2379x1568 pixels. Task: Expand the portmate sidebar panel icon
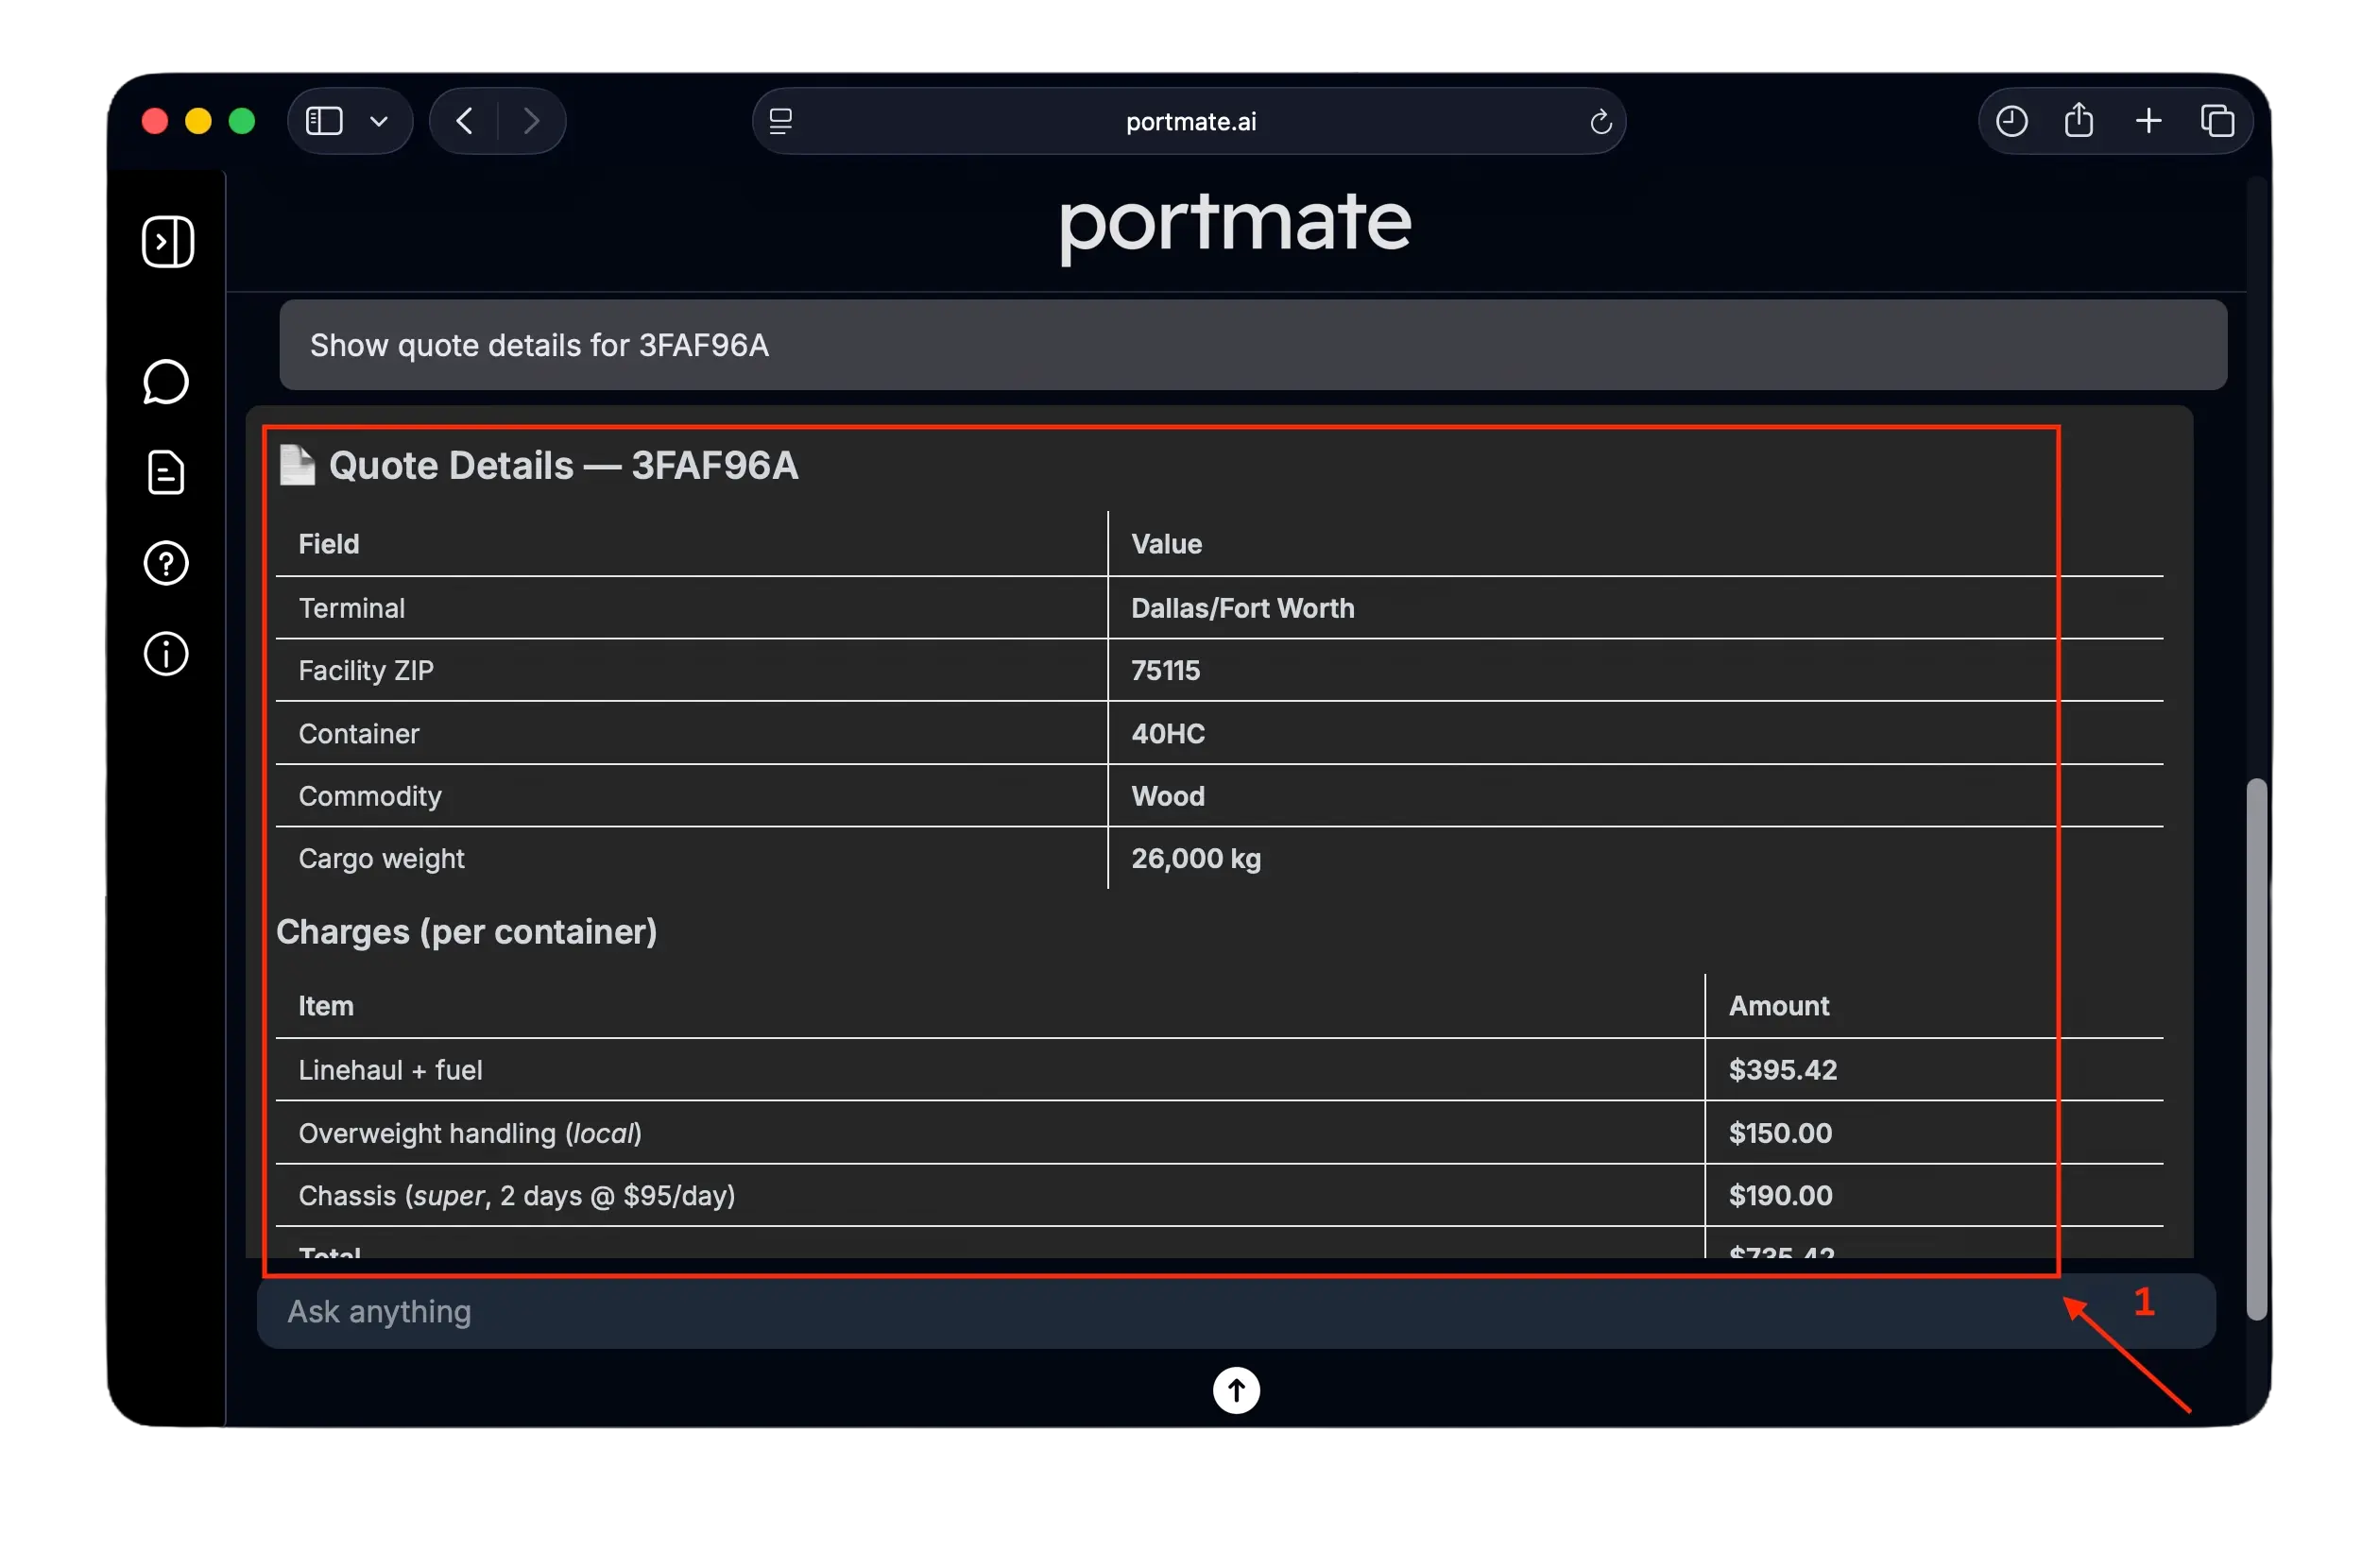tap(168, 241)
